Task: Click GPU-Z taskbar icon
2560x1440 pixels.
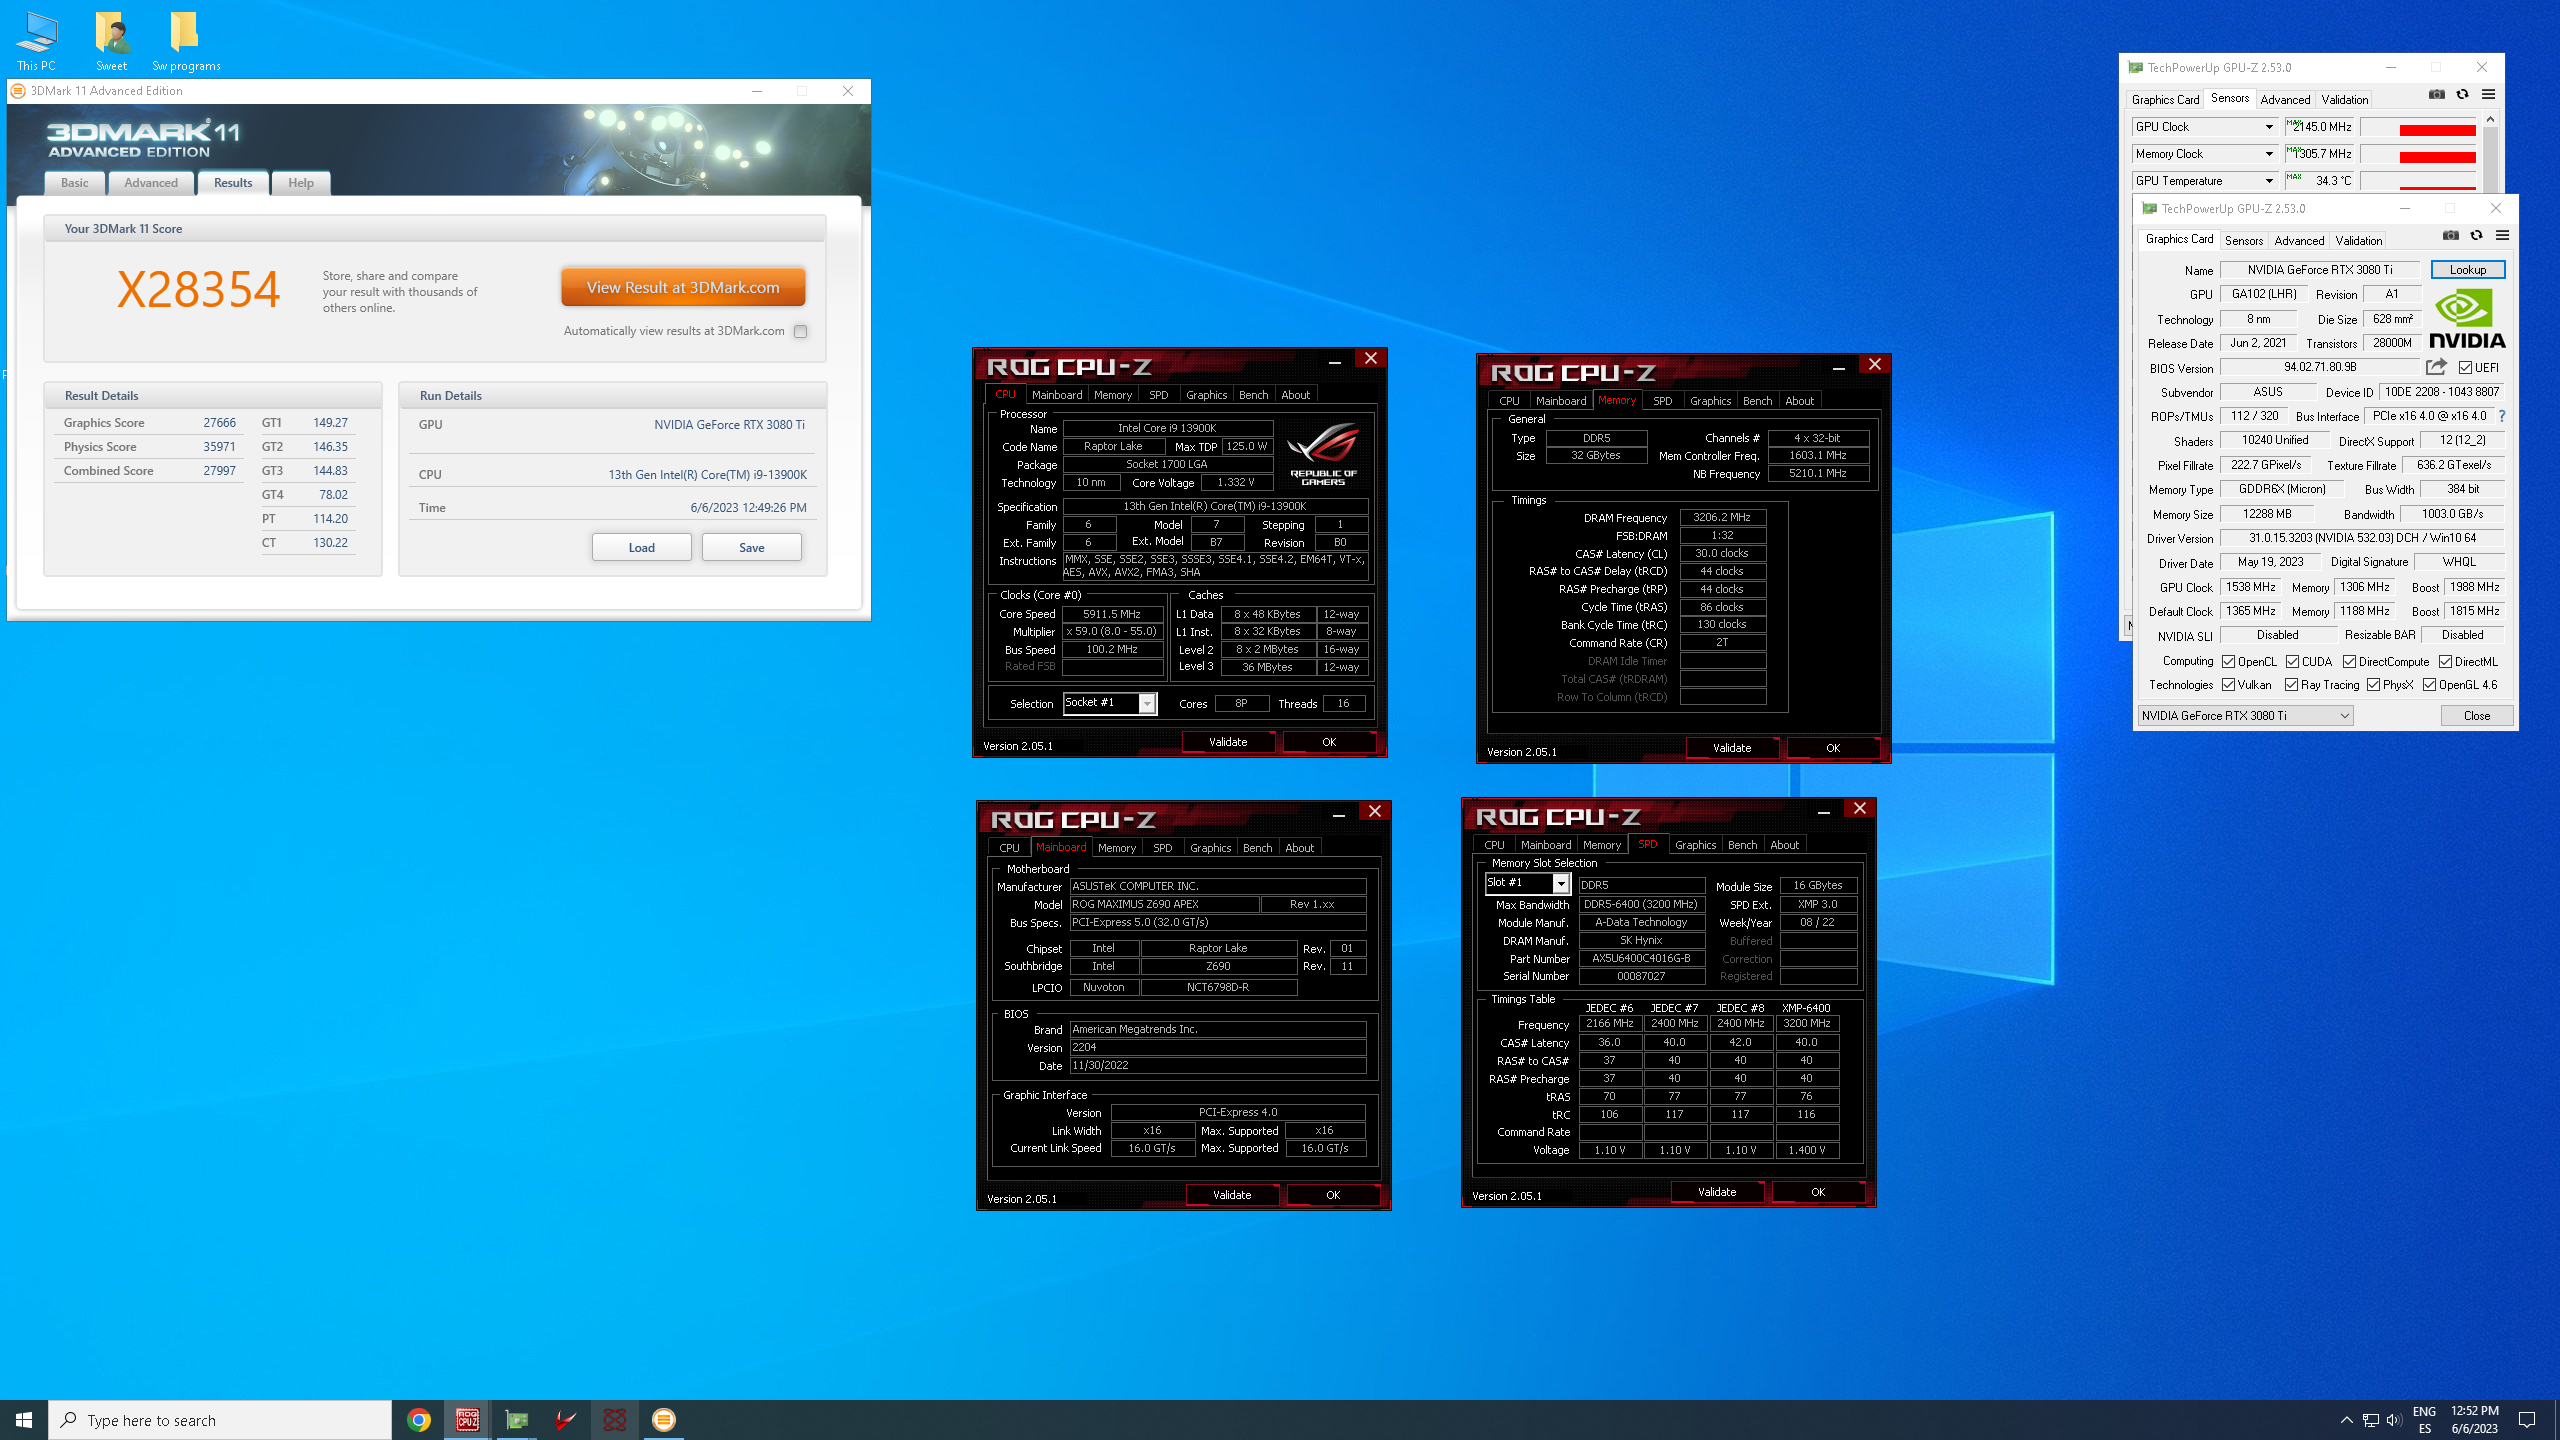Action: pos(516,1420)
